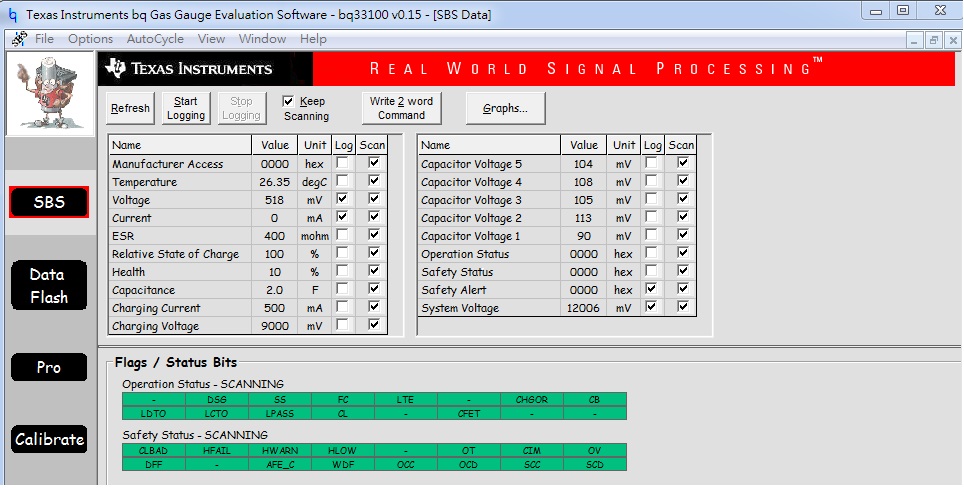Image resolution: width=964 pixels, height=488 pixels.
Task: Click the Texas Instruments logo banner
Action: [205, 69]
